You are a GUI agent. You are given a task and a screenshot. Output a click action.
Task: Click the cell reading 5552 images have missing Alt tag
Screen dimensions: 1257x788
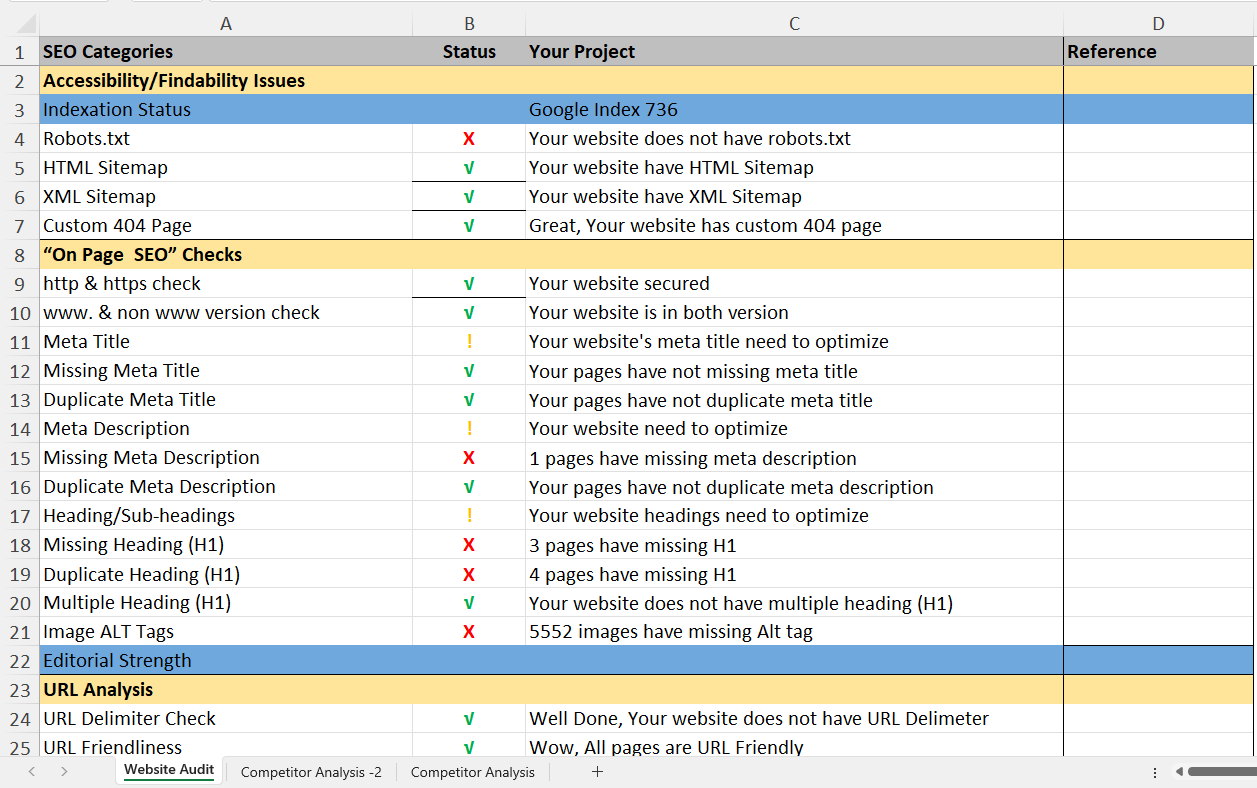point(793,631)
